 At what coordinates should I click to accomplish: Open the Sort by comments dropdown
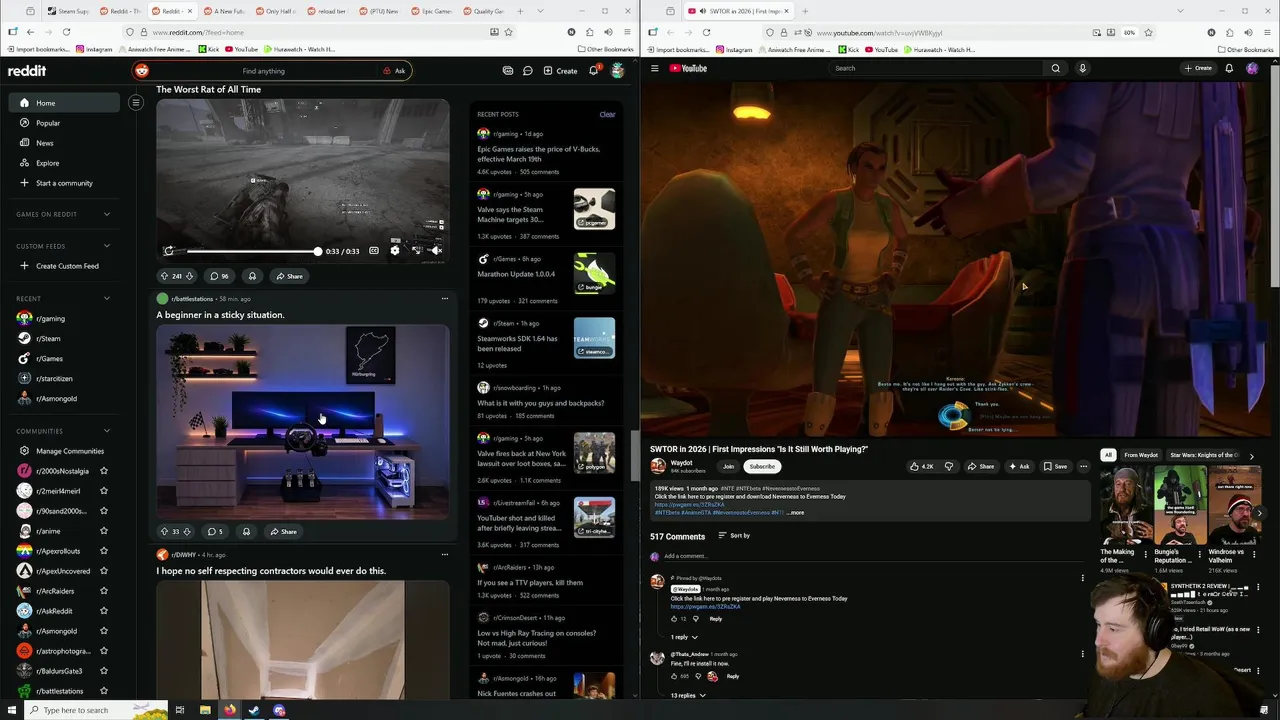click(734, 536)
